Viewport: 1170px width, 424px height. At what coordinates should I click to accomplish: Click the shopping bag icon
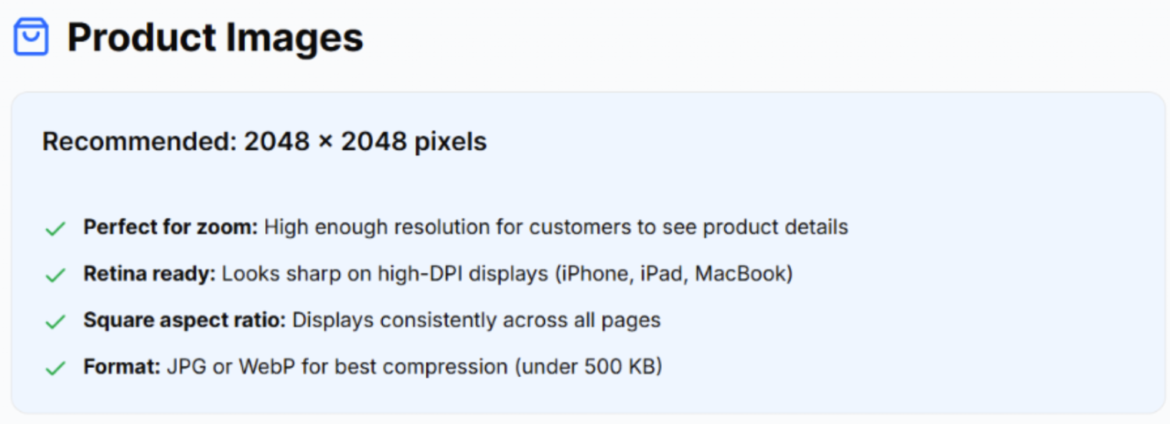(x=31, y=38)
